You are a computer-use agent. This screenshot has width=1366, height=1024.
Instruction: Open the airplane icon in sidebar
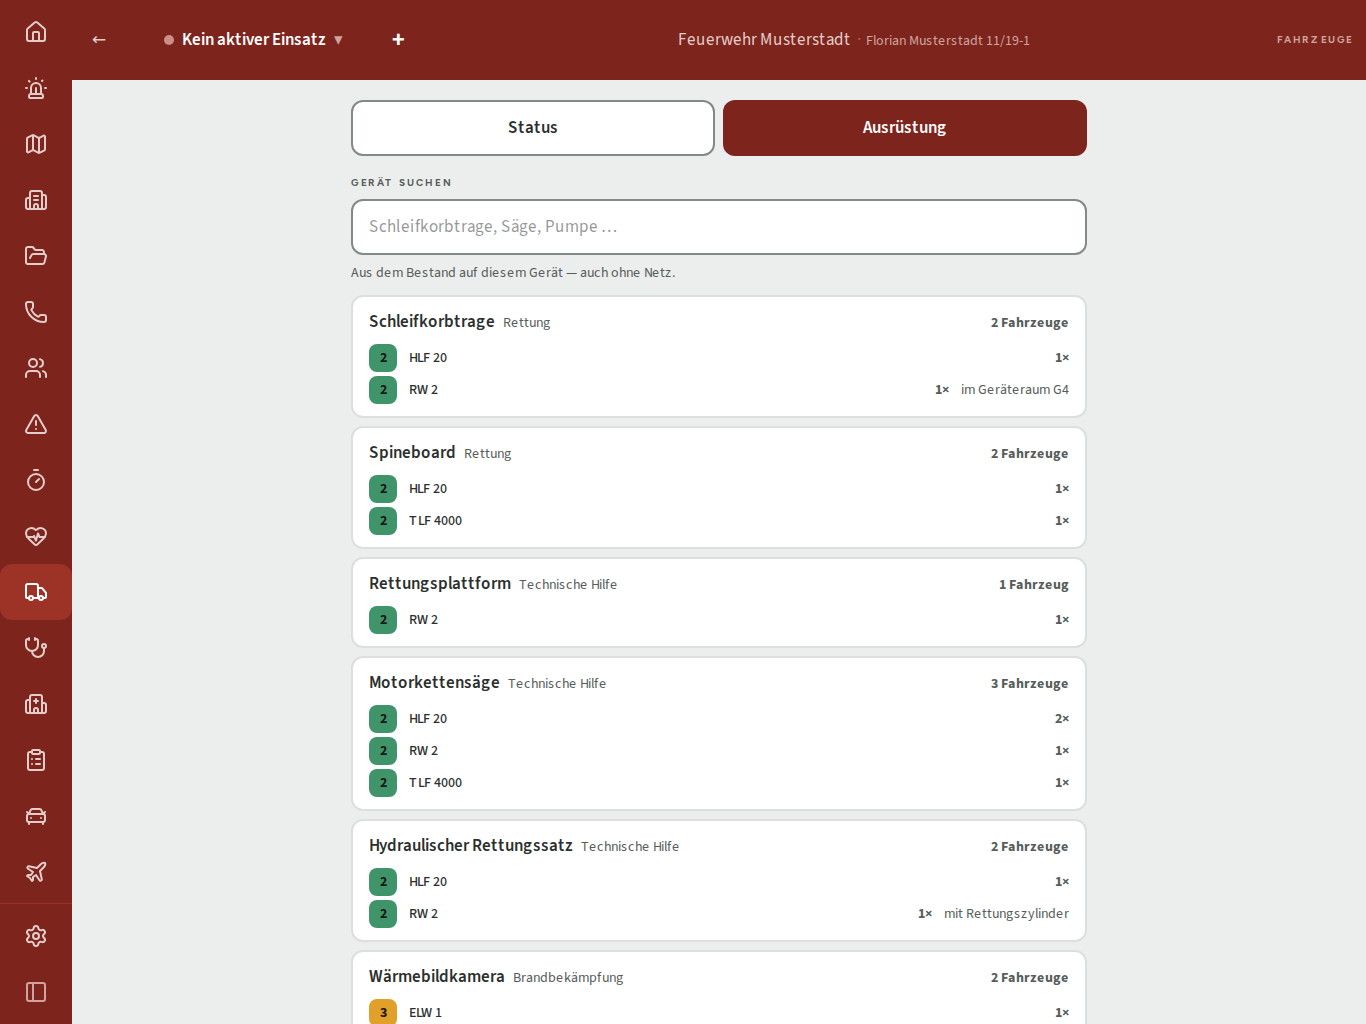[x=36, y=872]
